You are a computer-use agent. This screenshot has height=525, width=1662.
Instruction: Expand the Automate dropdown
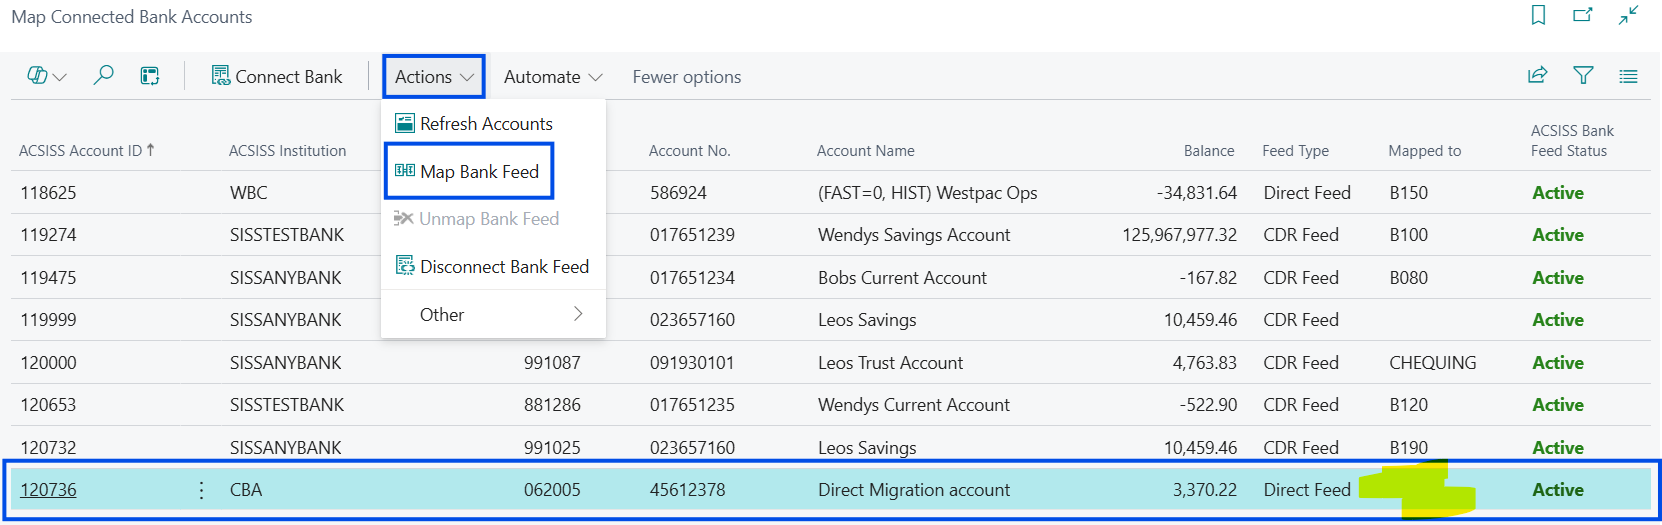tap(552, 77)
